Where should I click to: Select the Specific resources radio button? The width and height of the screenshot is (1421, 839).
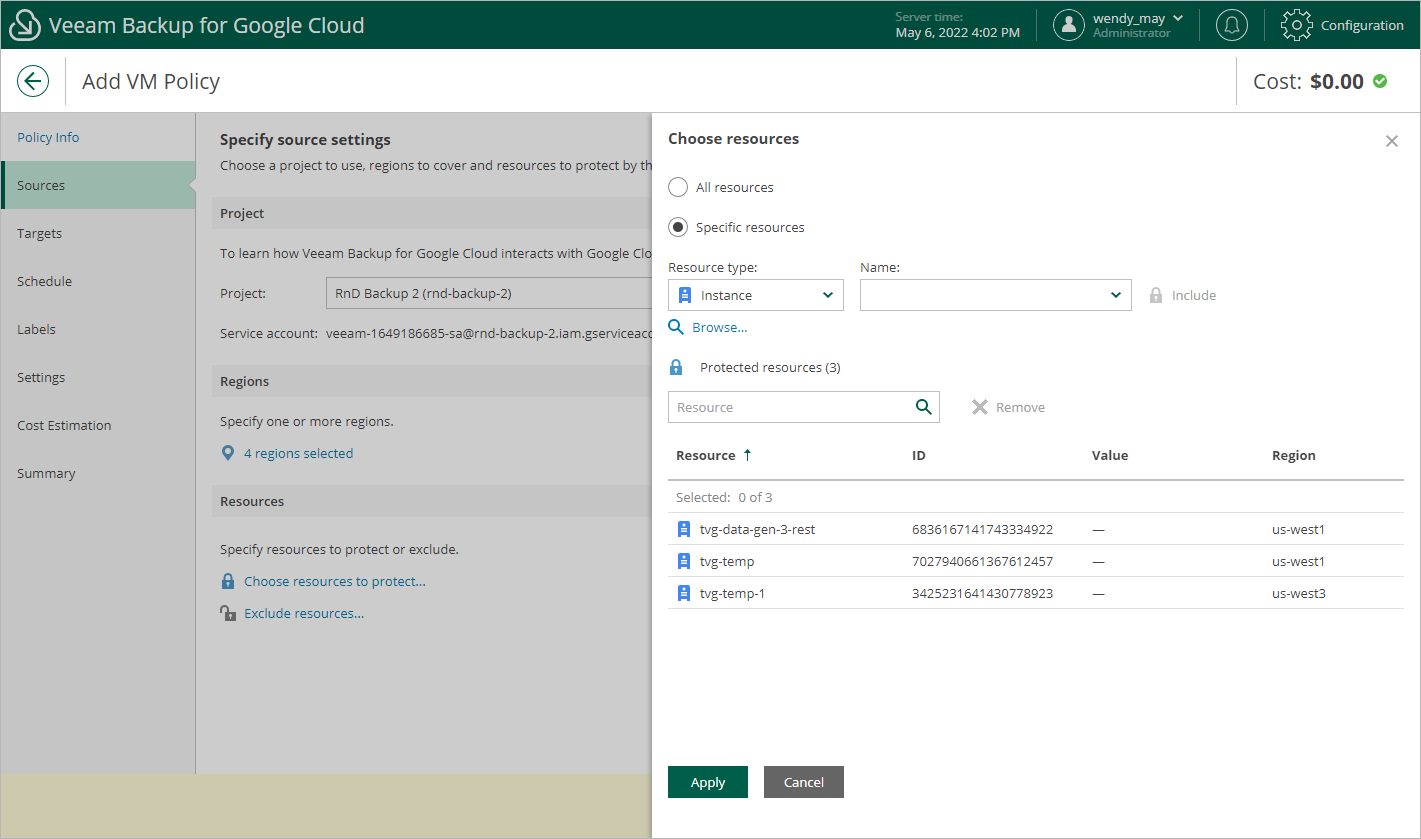(678, 227)
